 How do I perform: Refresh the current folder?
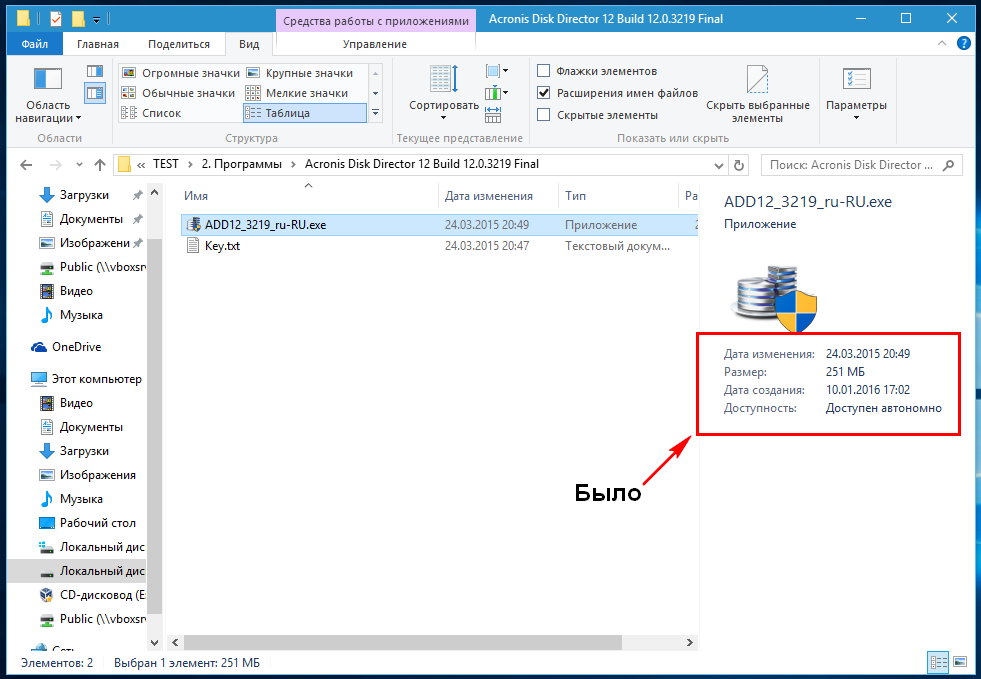[739, 165]
